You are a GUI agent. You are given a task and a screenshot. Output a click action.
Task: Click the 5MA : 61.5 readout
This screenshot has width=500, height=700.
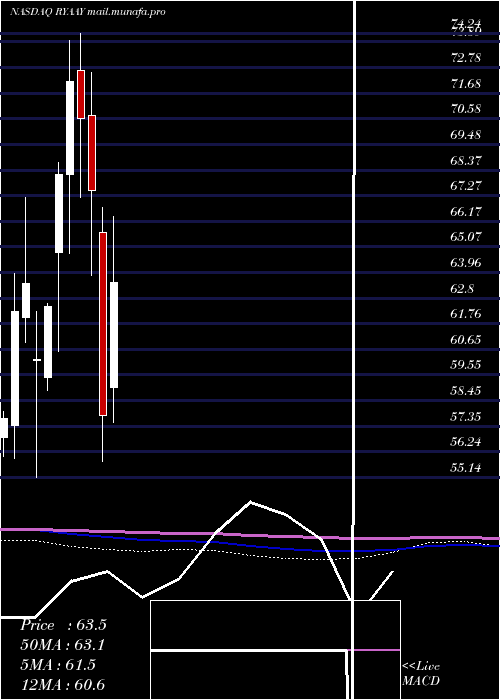coord(58,665)
